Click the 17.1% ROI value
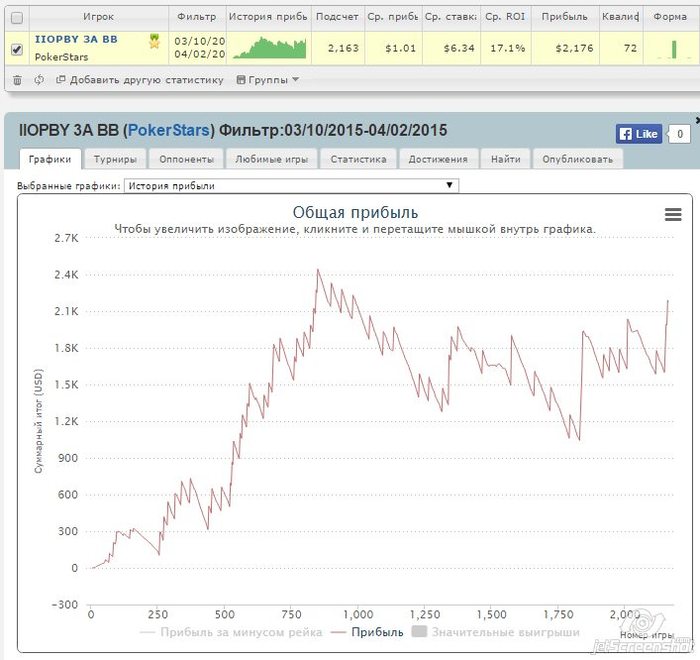Screen dimensions: 700x660 [x=508, y=48]
